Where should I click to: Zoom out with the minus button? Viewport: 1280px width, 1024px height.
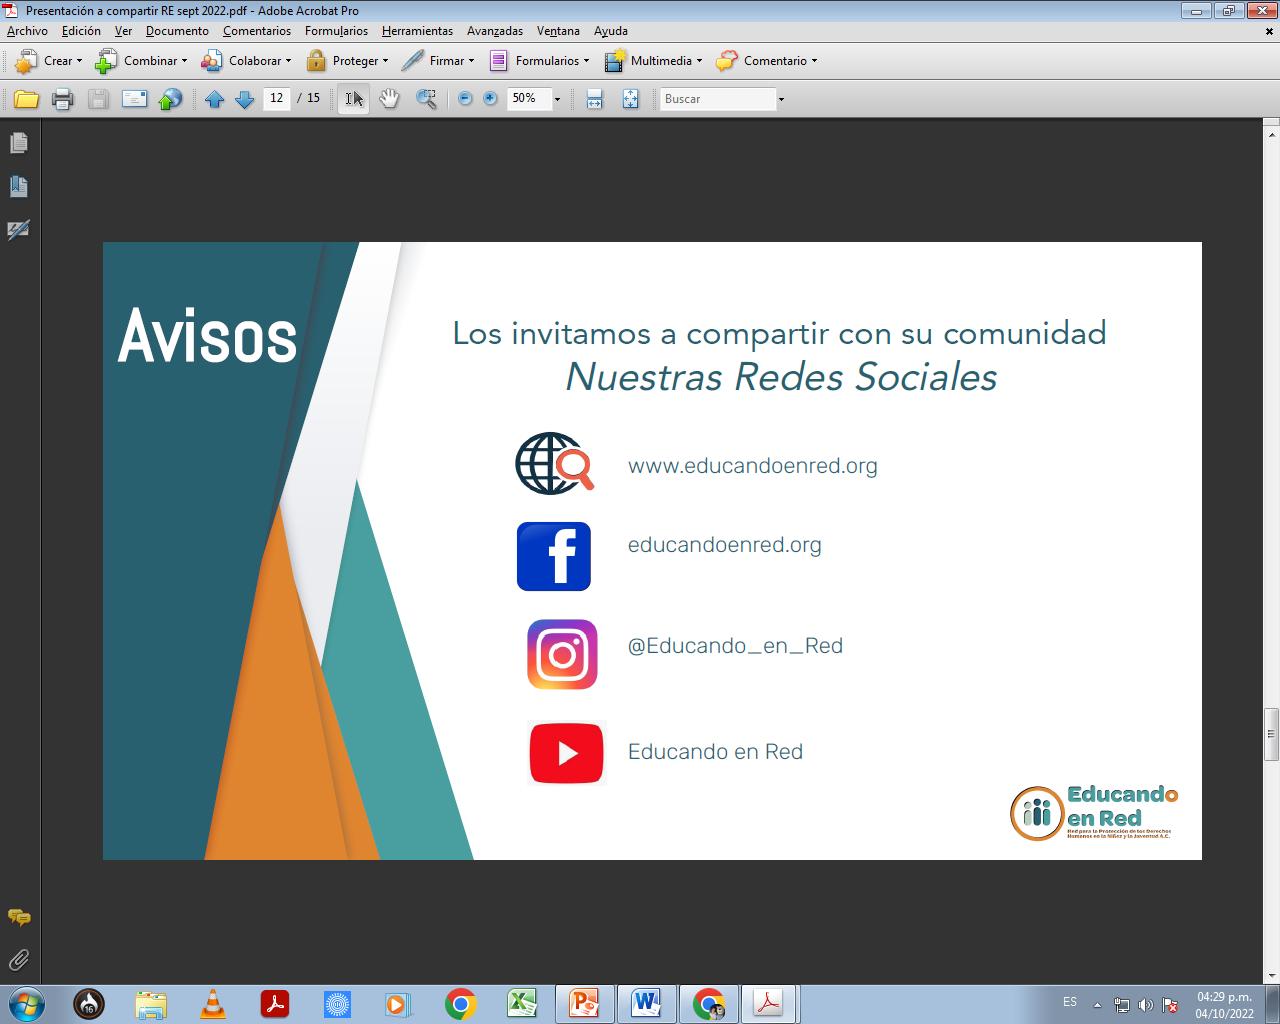point(465,99)
